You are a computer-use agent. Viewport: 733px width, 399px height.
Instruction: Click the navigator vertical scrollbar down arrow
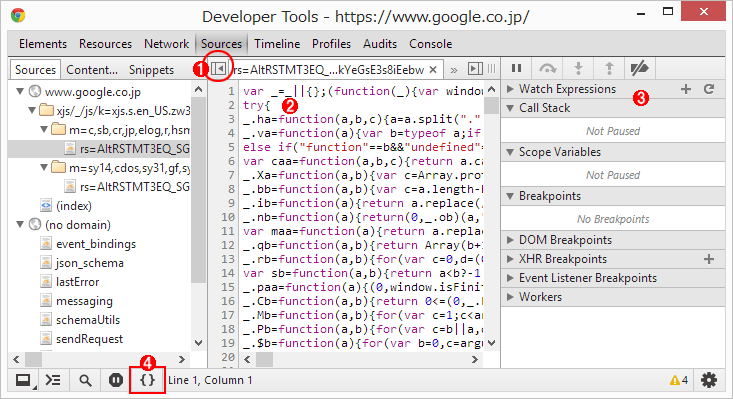tap(199, 343)
